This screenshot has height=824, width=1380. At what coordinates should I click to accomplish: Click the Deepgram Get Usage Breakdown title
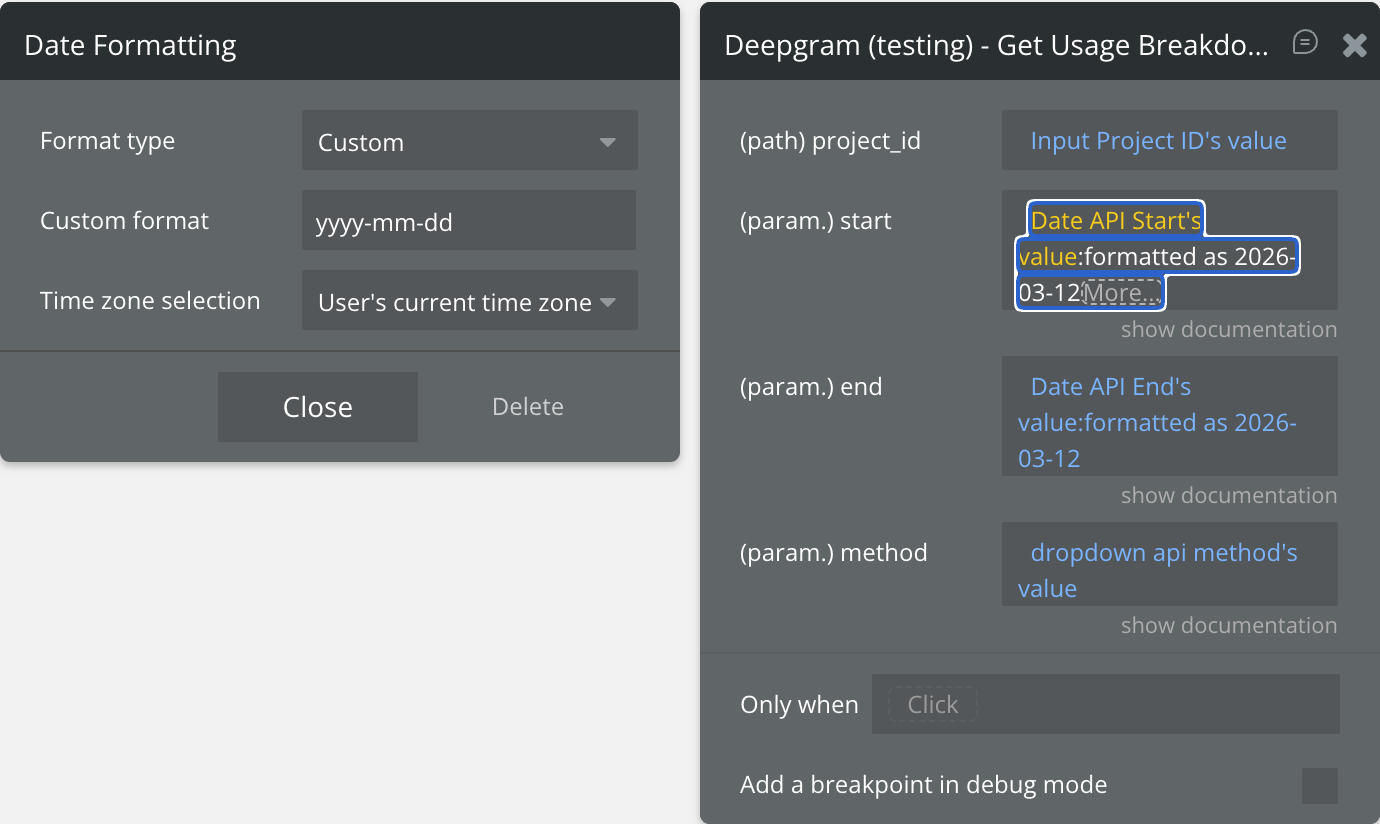[997, 45]
